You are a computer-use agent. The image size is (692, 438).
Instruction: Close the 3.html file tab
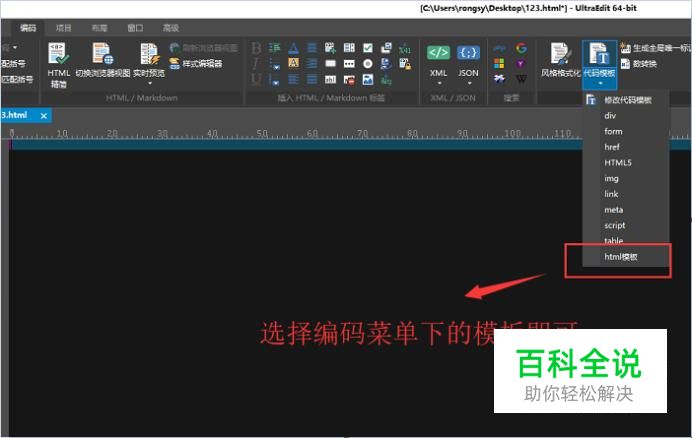pyautogui.click(x=44, y=116)
